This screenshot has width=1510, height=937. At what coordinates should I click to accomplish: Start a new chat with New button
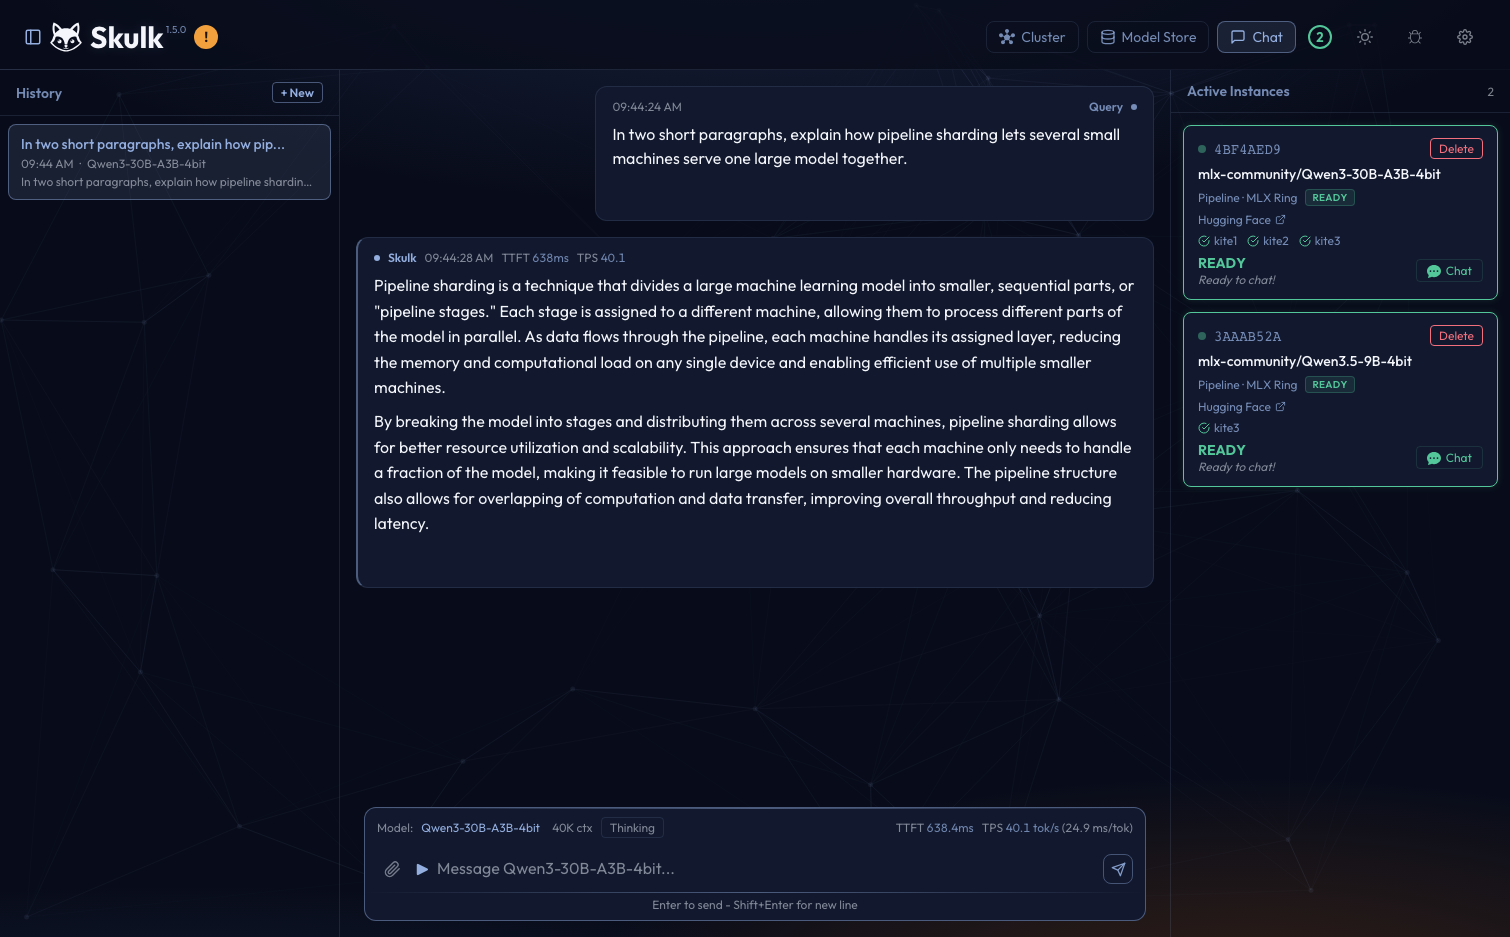pos(297,93)
